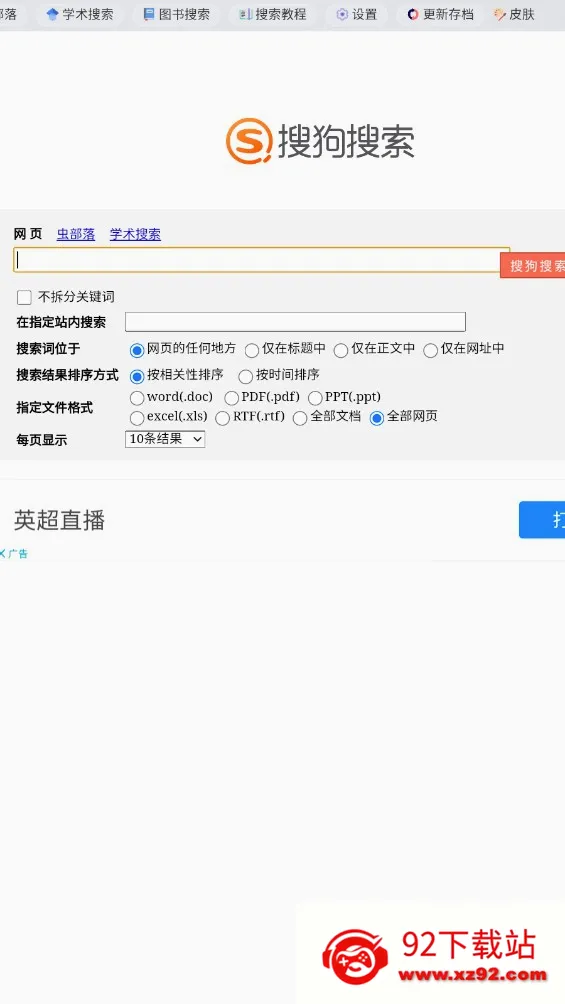Select word(.doc) file format

coord(136,398)
